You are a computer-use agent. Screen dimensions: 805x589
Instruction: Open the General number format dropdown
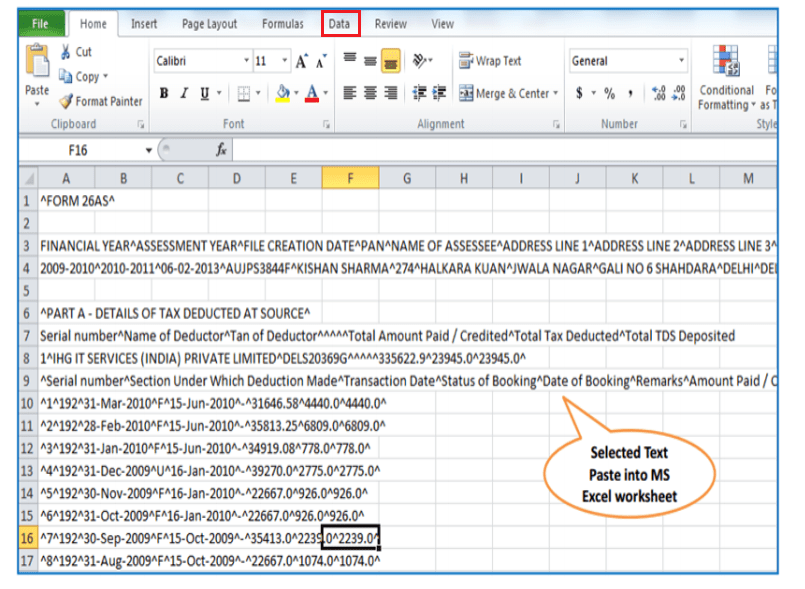[x=681, y=60]
